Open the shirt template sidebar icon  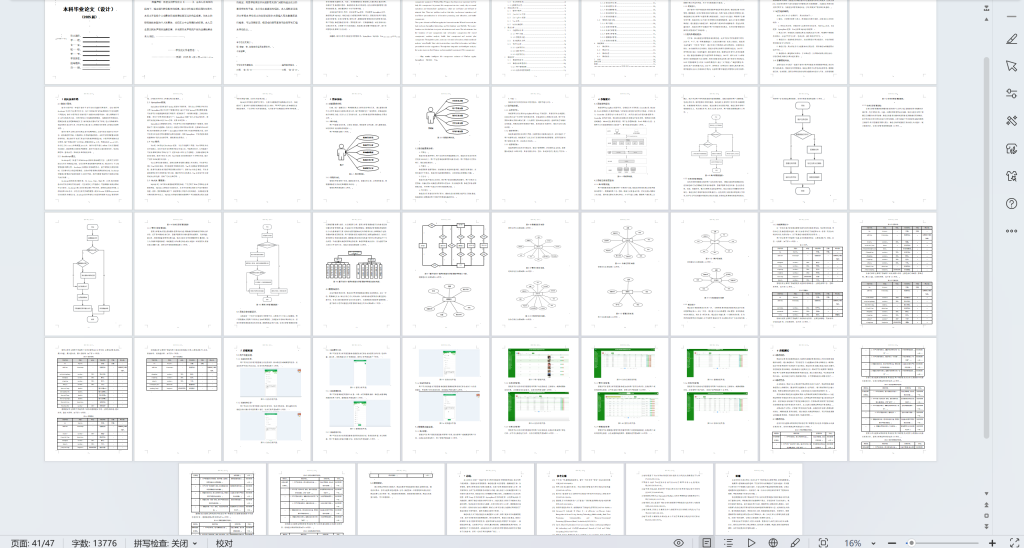(1012, 176)
